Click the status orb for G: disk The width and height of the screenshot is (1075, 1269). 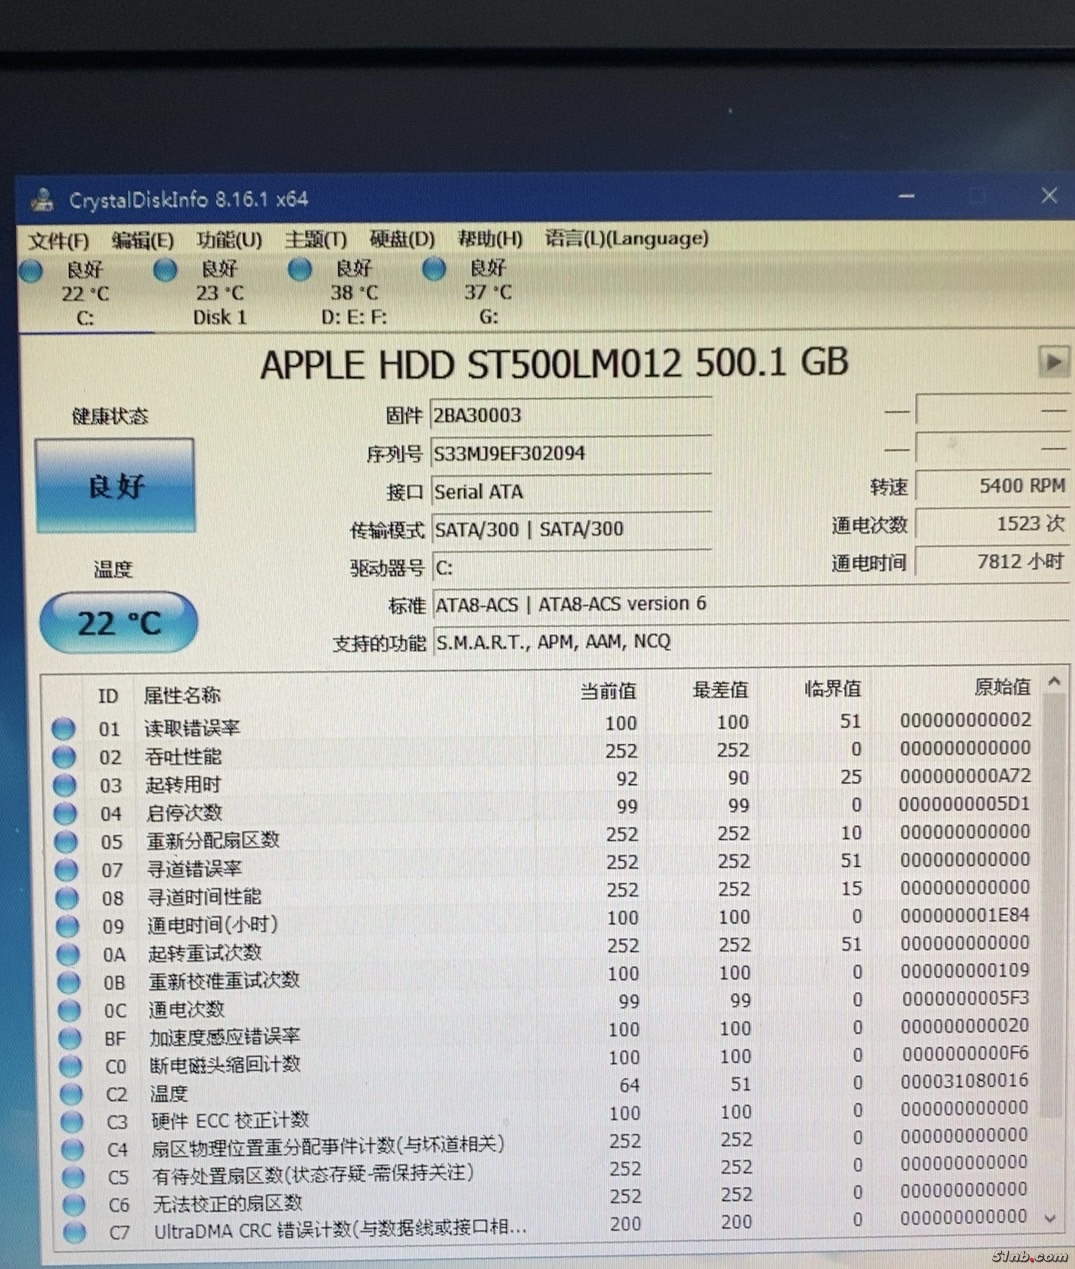(434, 268)
